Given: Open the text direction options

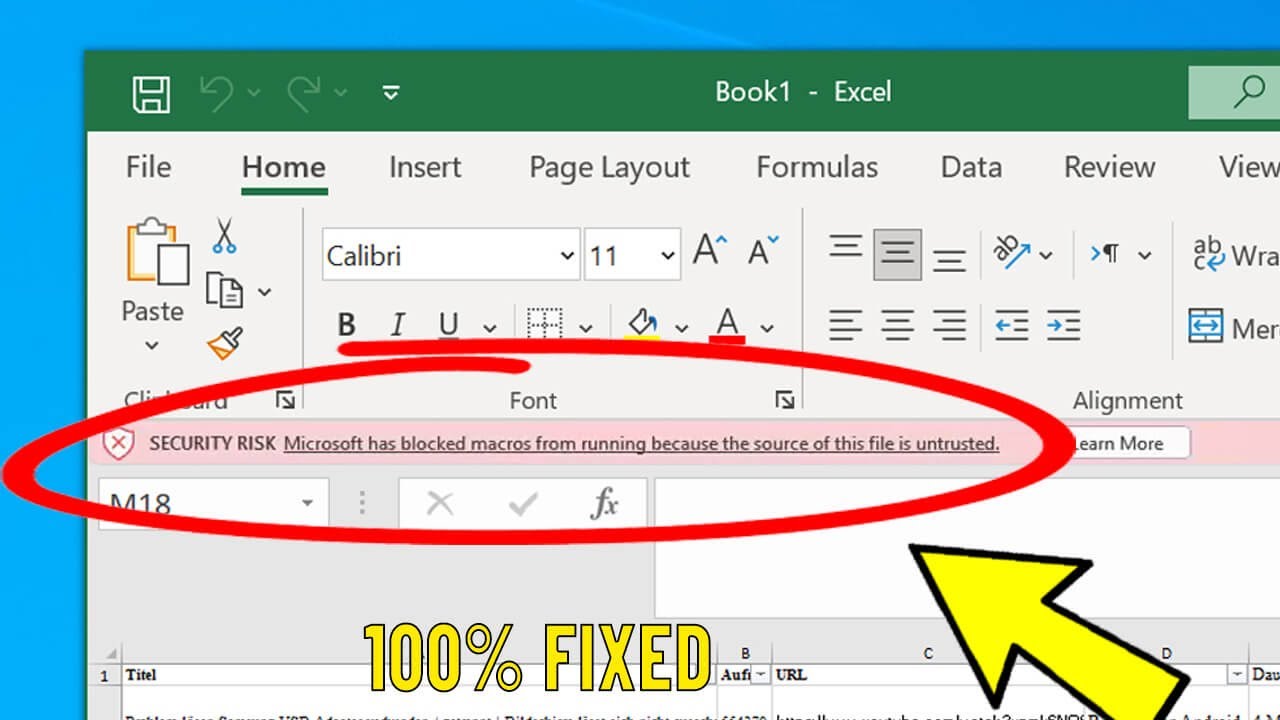Looking at the screenshot, I should 1120,254.
